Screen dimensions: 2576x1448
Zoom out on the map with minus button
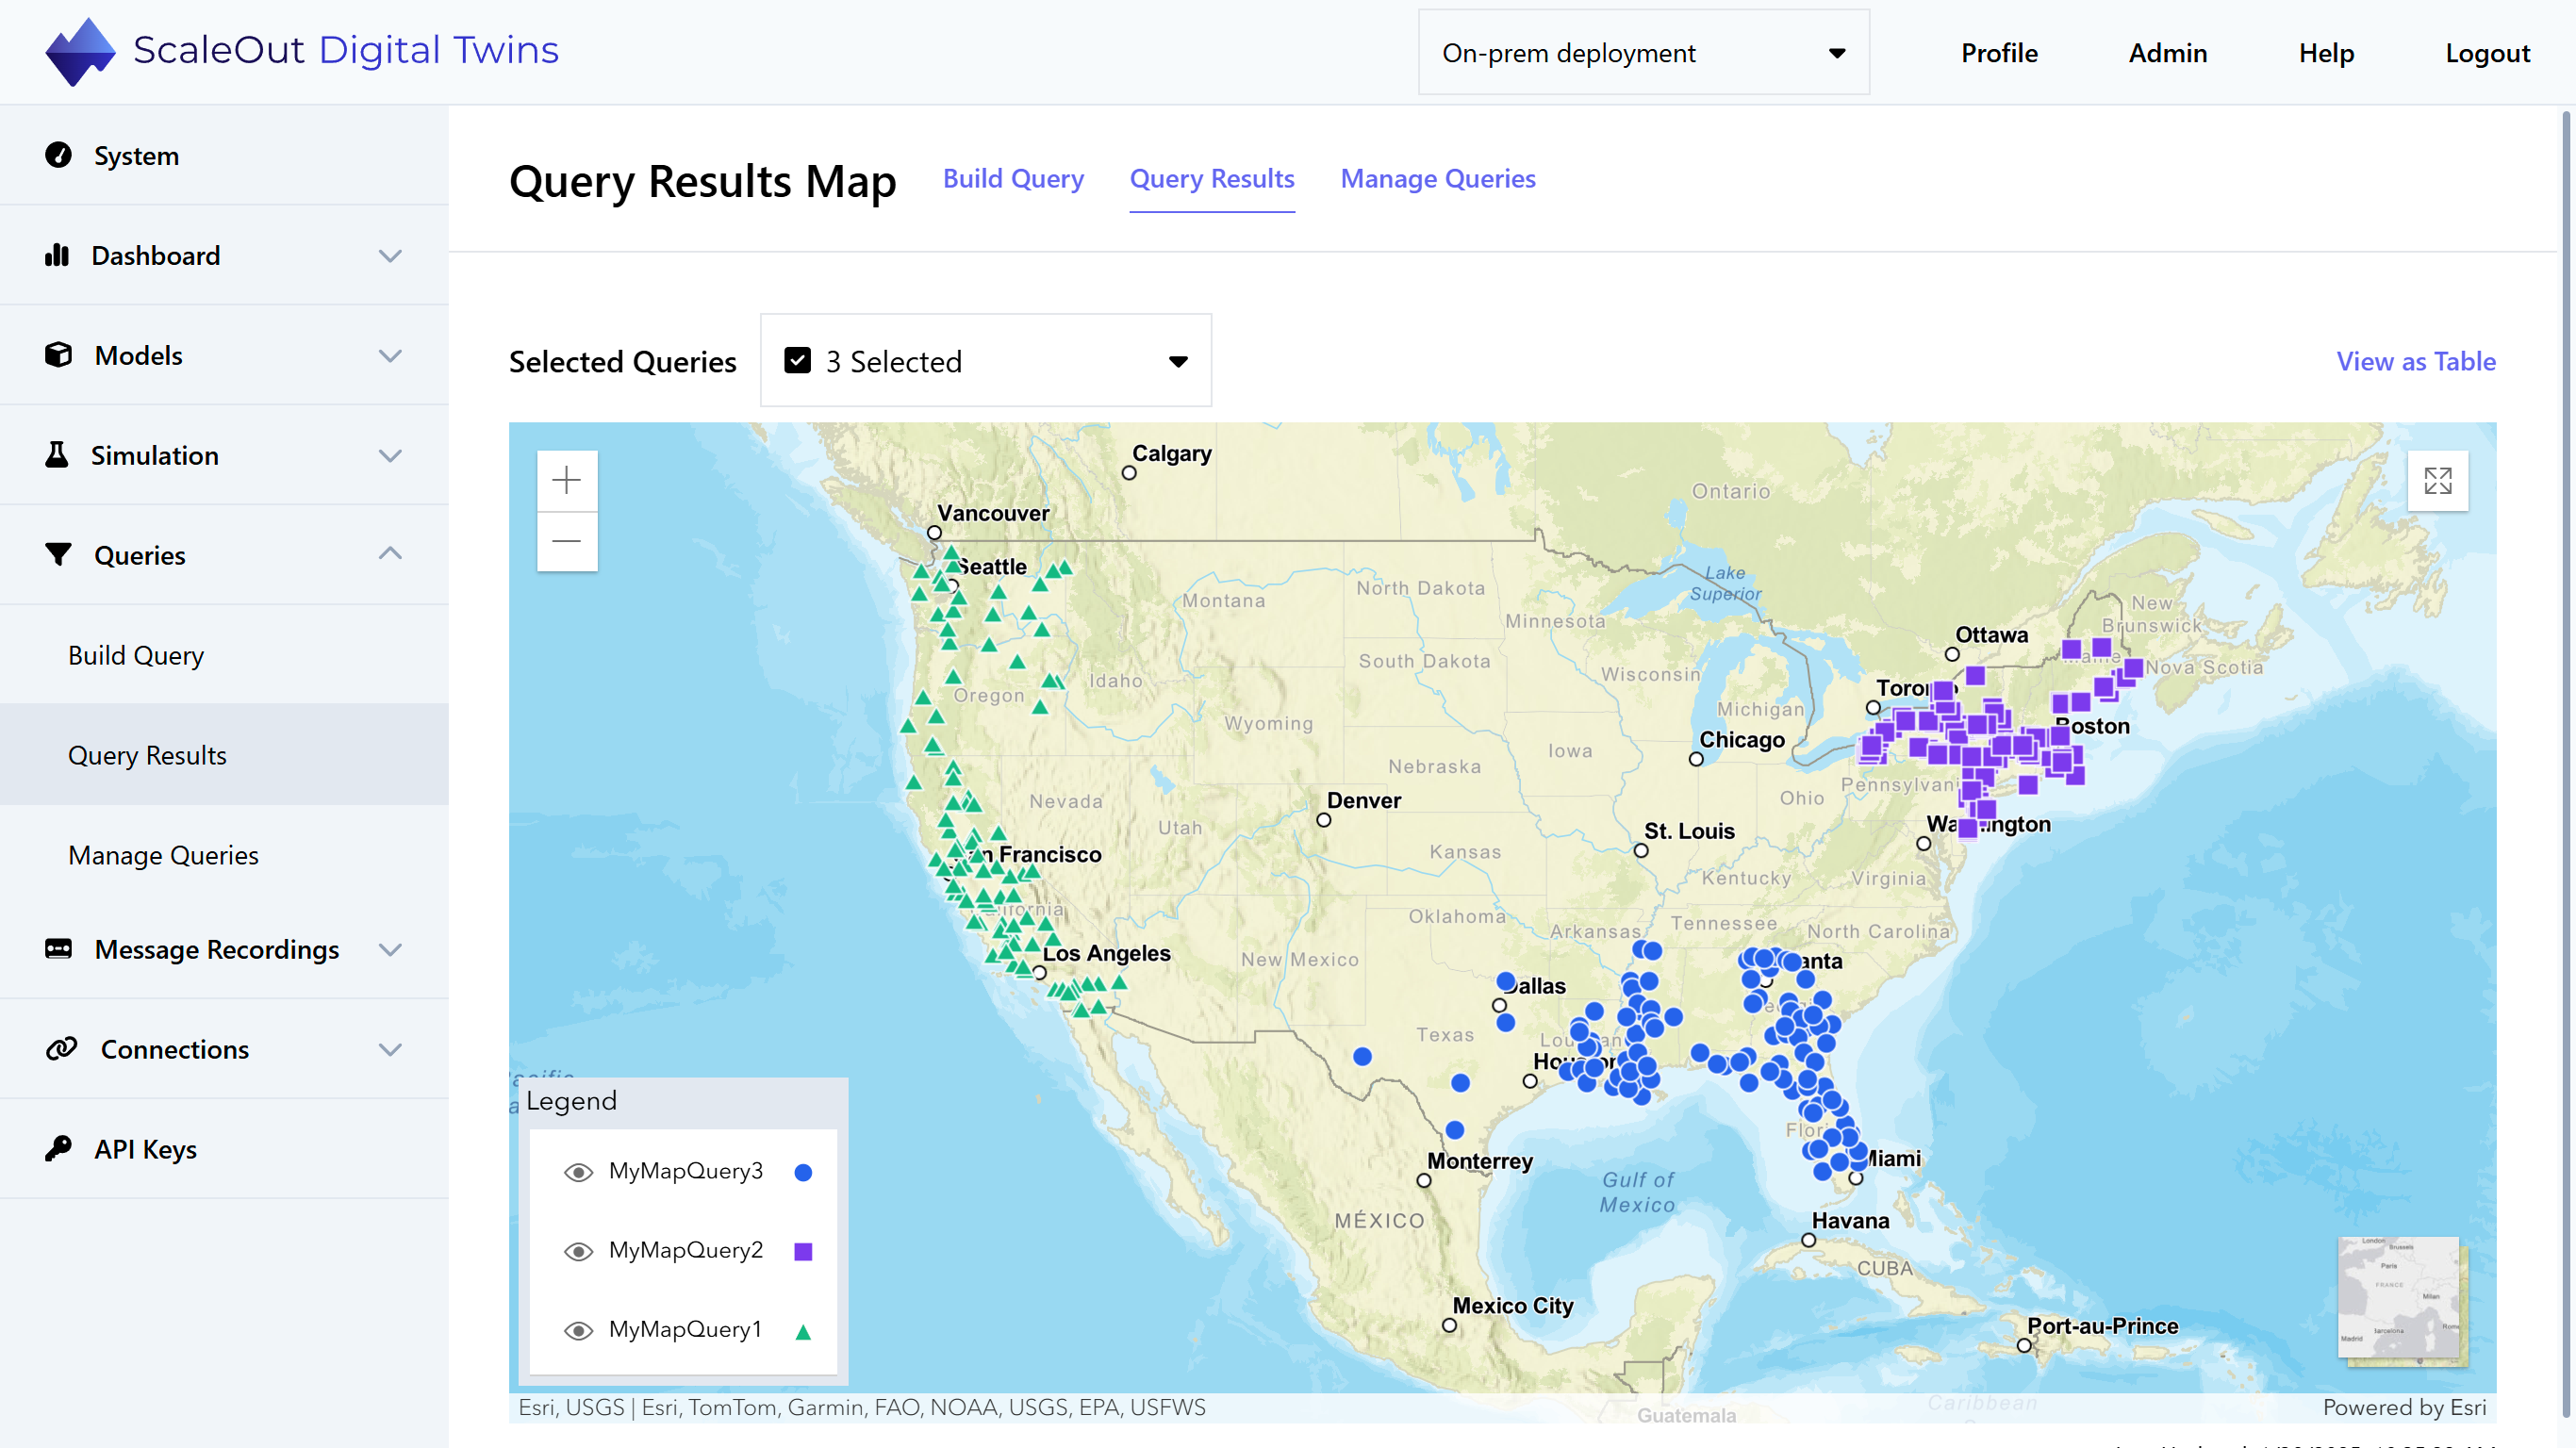(567, 542)
